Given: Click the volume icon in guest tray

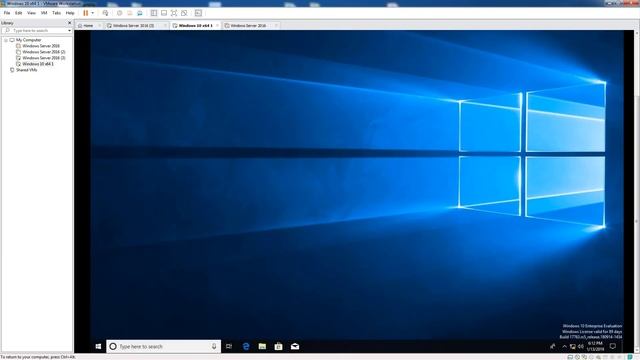Looking at the screenshot, I should click(580, 347).
